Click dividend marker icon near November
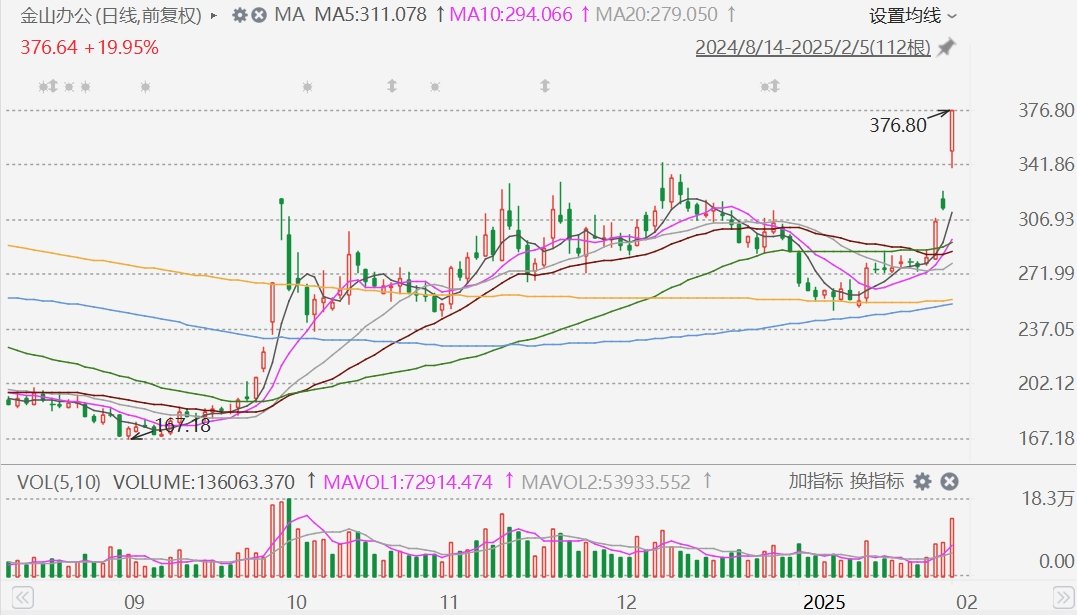The width and height of the screenshot is (1077, 615). point(393,87)
